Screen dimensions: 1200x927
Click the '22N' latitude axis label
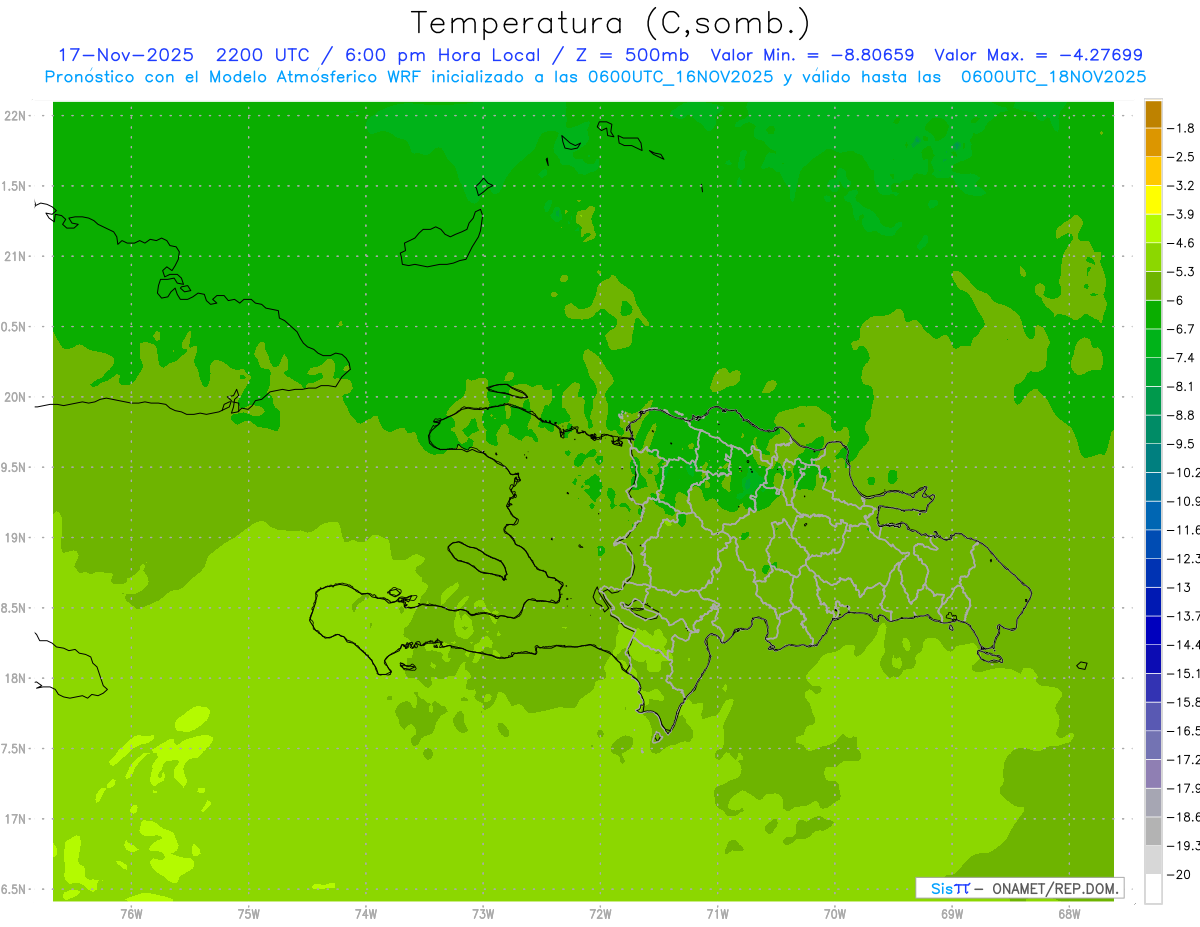pyautogui.click(x=17, y=116)
